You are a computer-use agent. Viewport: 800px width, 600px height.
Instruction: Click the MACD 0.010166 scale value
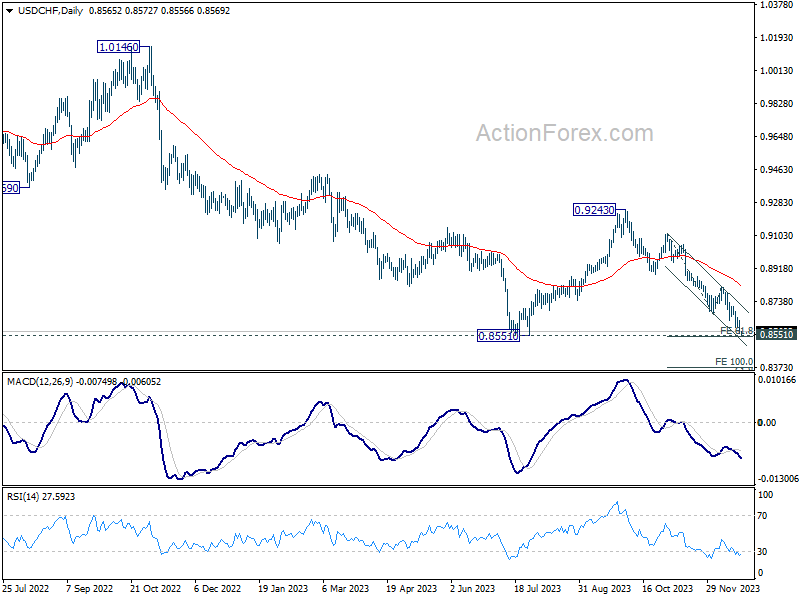(x=777, y=380)
